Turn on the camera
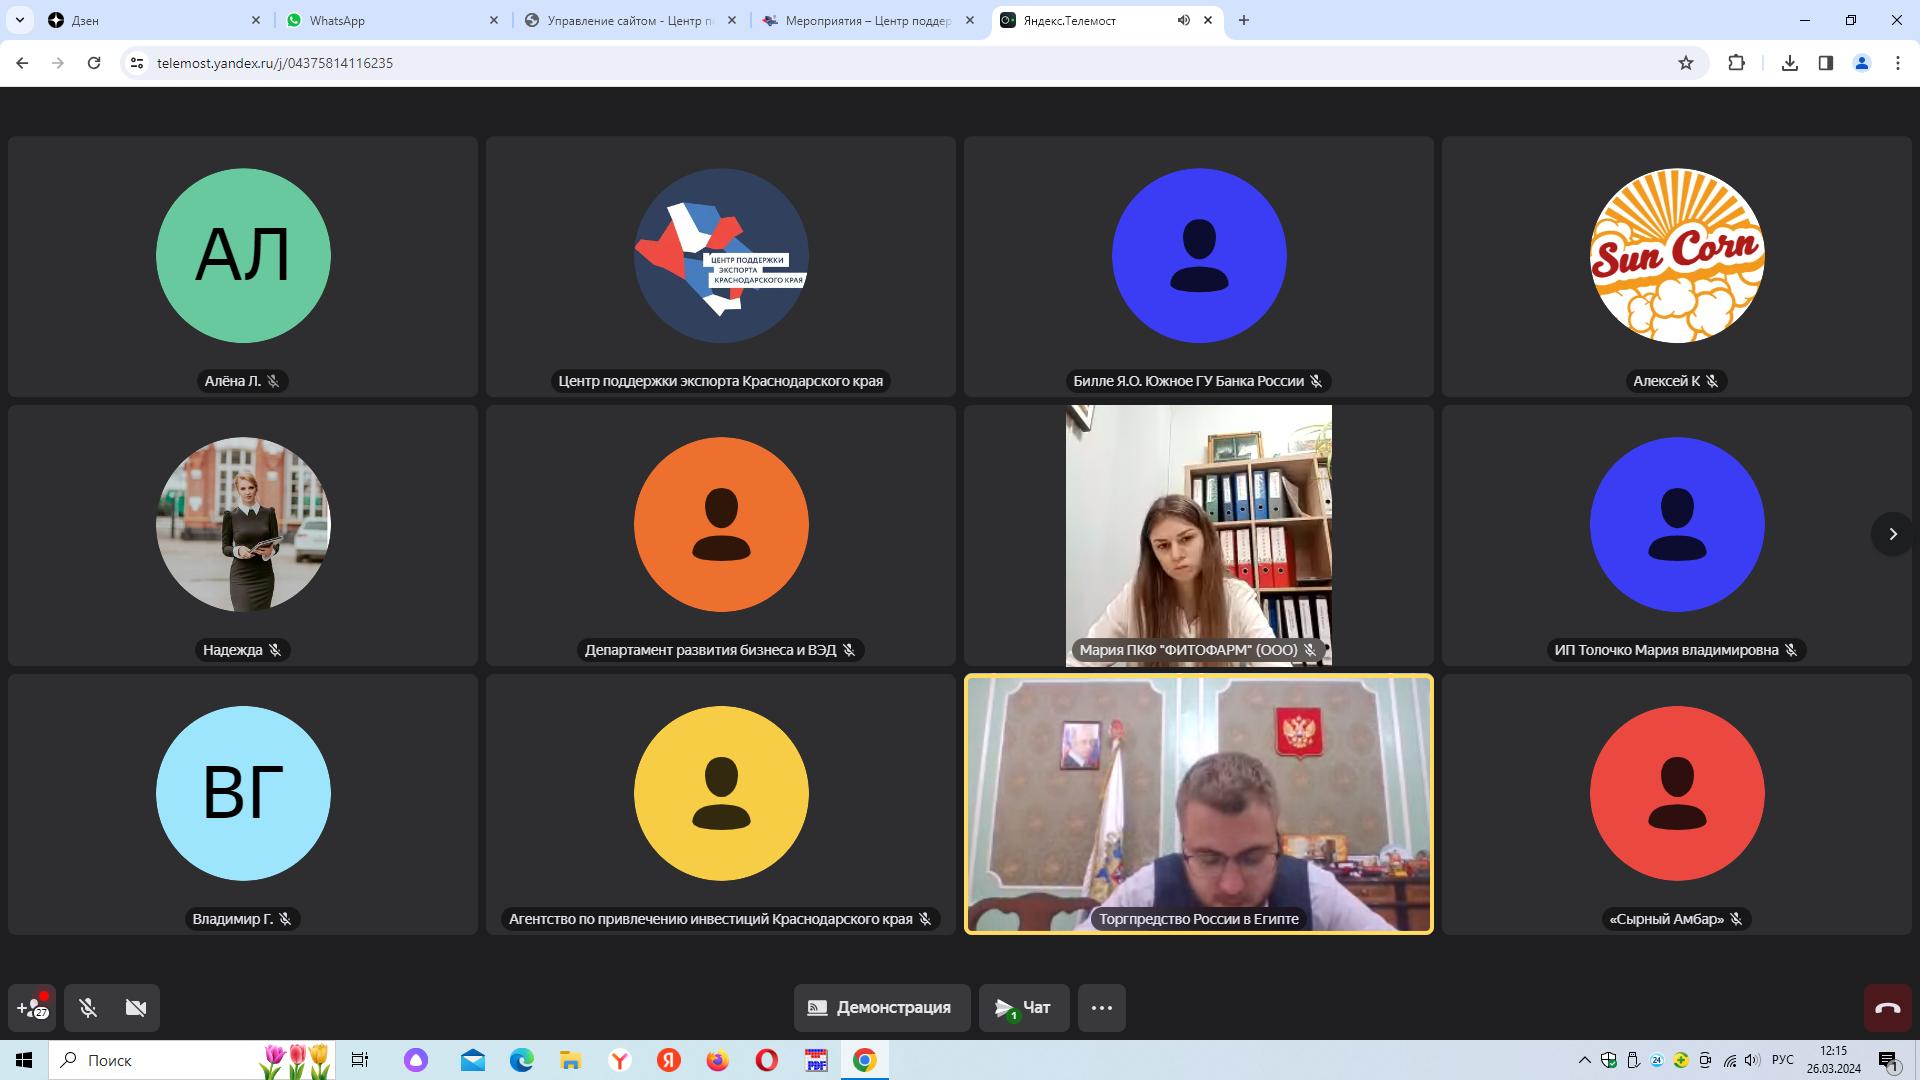The width and height of the screenshot is (1920, 1080). click(136, 1008)
